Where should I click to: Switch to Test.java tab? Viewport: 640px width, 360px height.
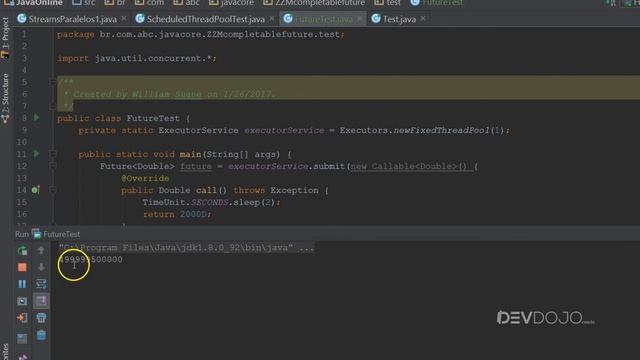[x=399, y=19]
